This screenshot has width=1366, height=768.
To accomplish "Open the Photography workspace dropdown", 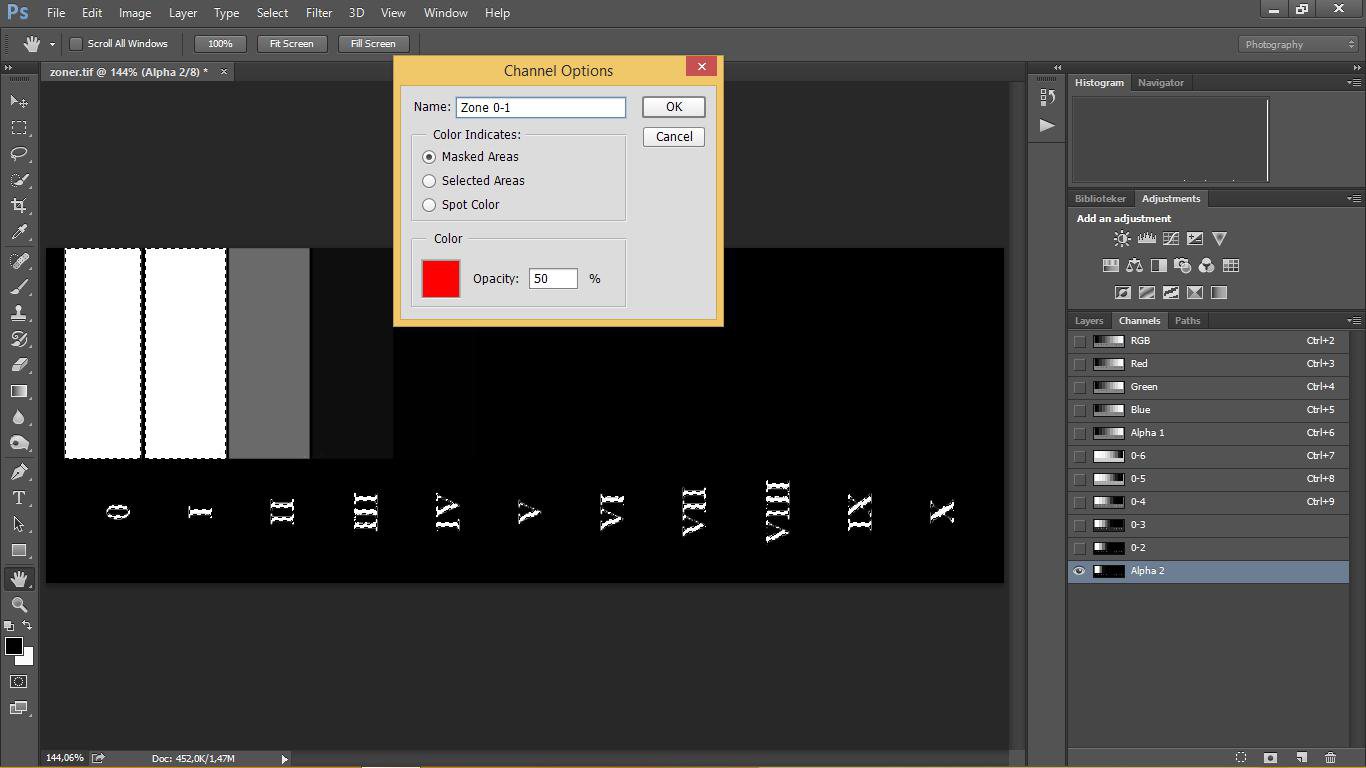I will click(1298, 44).
